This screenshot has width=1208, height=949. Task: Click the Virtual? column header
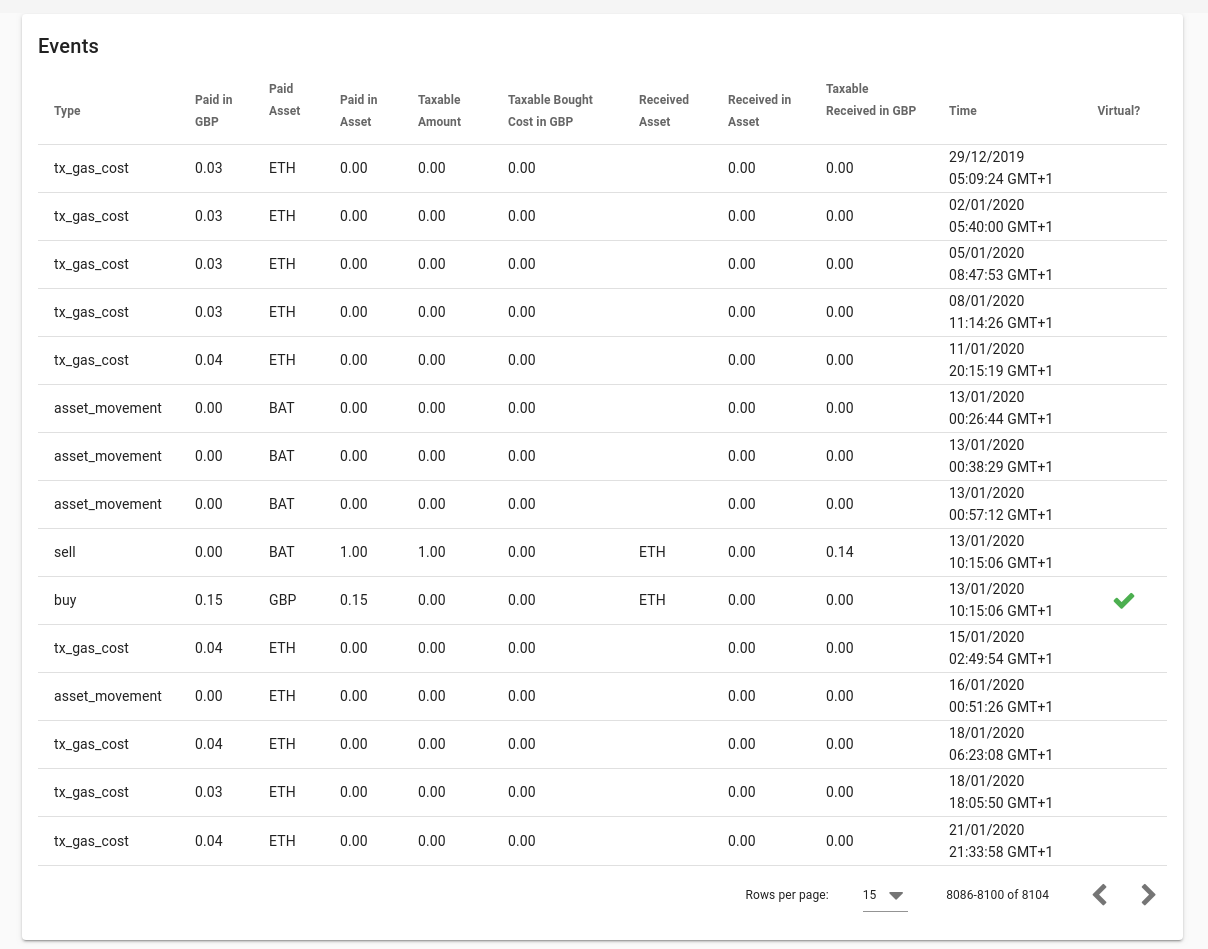click(1119, 111)
